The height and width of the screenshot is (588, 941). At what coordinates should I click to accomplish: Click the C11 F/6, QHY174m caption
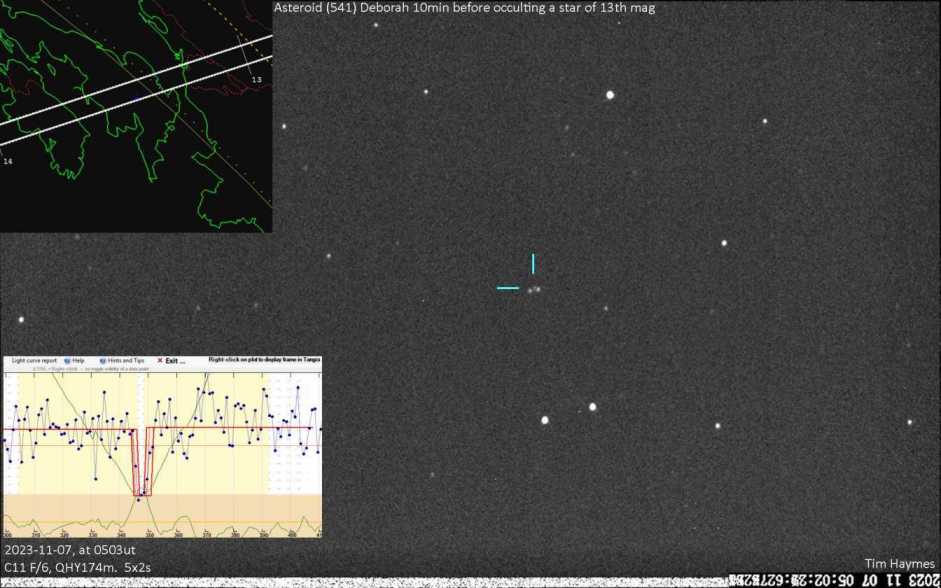click(x=77, y=567)
